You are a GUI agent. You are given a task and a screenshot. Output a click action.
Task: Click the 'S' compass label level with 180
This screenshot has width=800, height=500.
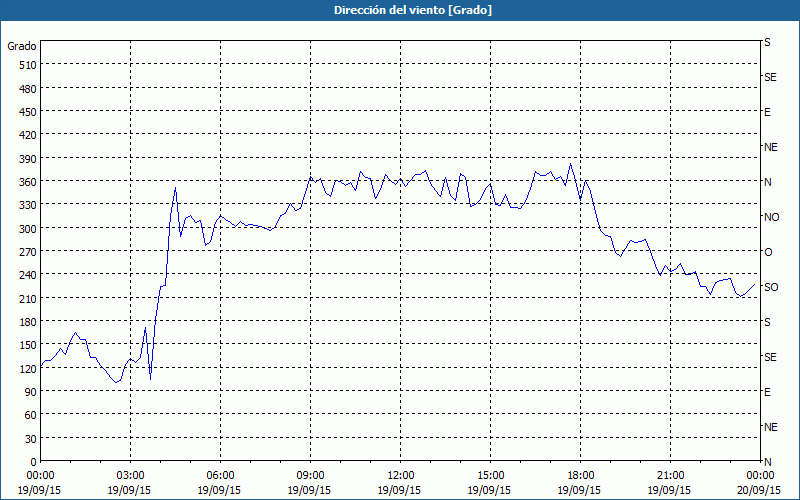(x=767, y=322)
